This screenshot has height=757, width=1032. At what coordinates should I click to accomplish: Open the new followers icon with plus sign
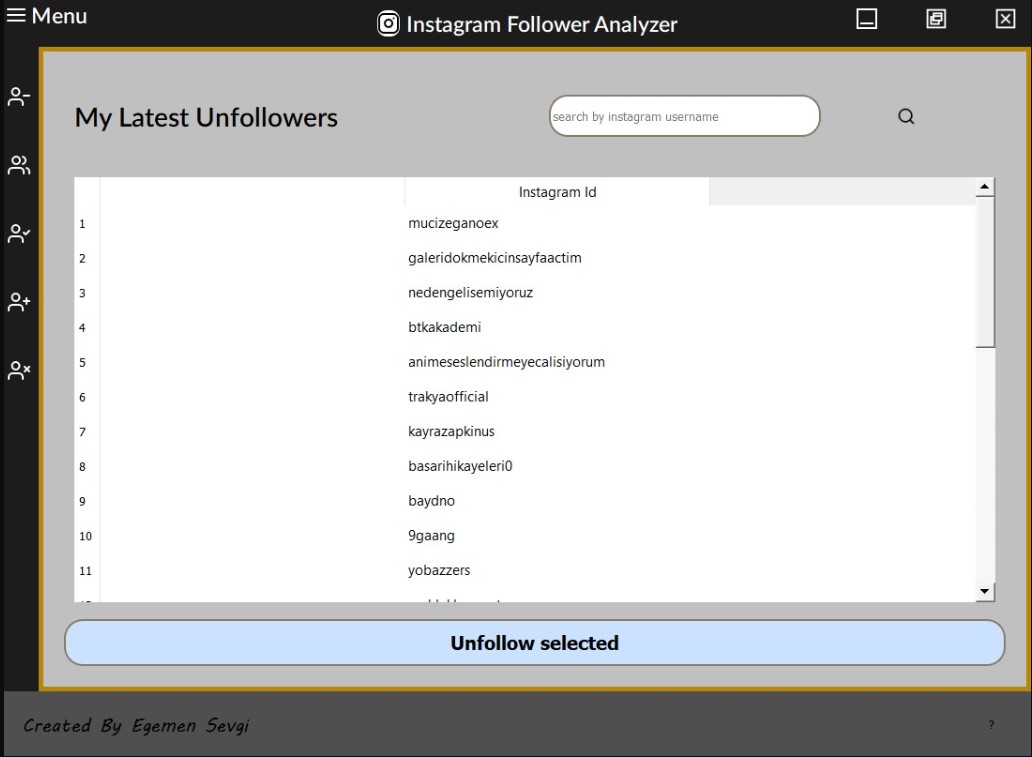click(18, 301)
